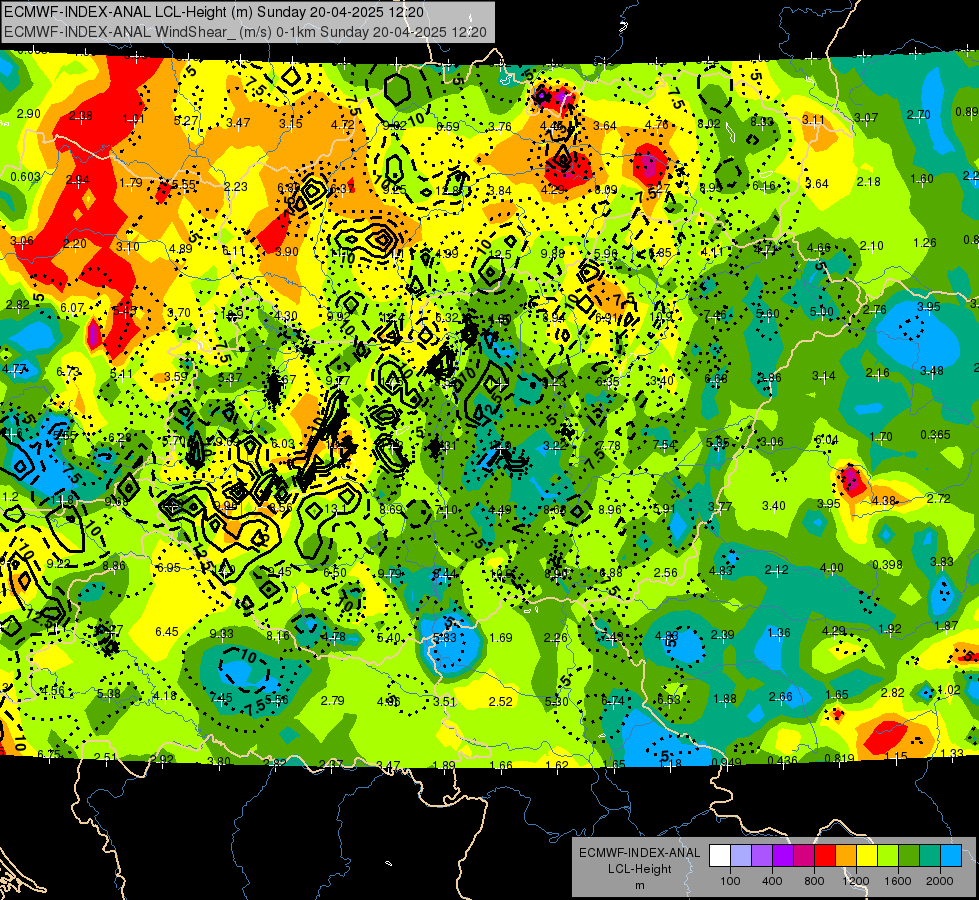Click the 1.26 shear value
Viewport: 979px width, 900px height.
click(x=925, y=242)
